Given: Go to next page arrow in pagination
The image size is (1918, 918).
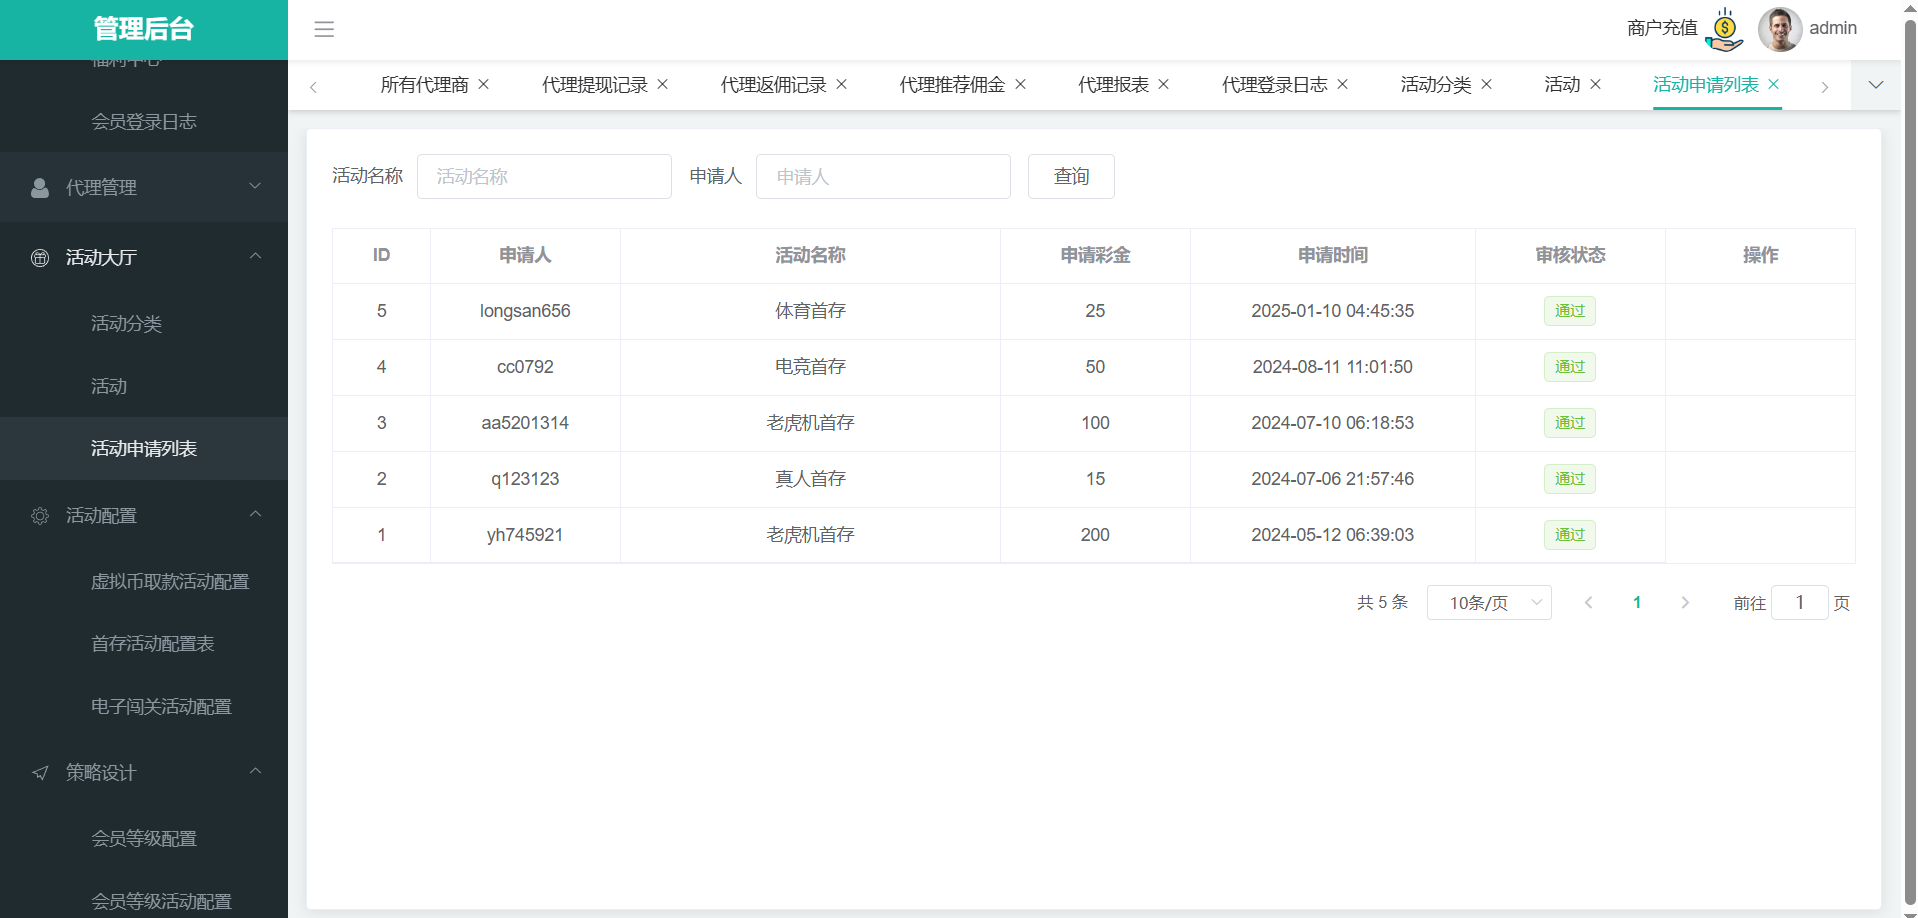Looking at the screenshot, I should coord(1685,603).
